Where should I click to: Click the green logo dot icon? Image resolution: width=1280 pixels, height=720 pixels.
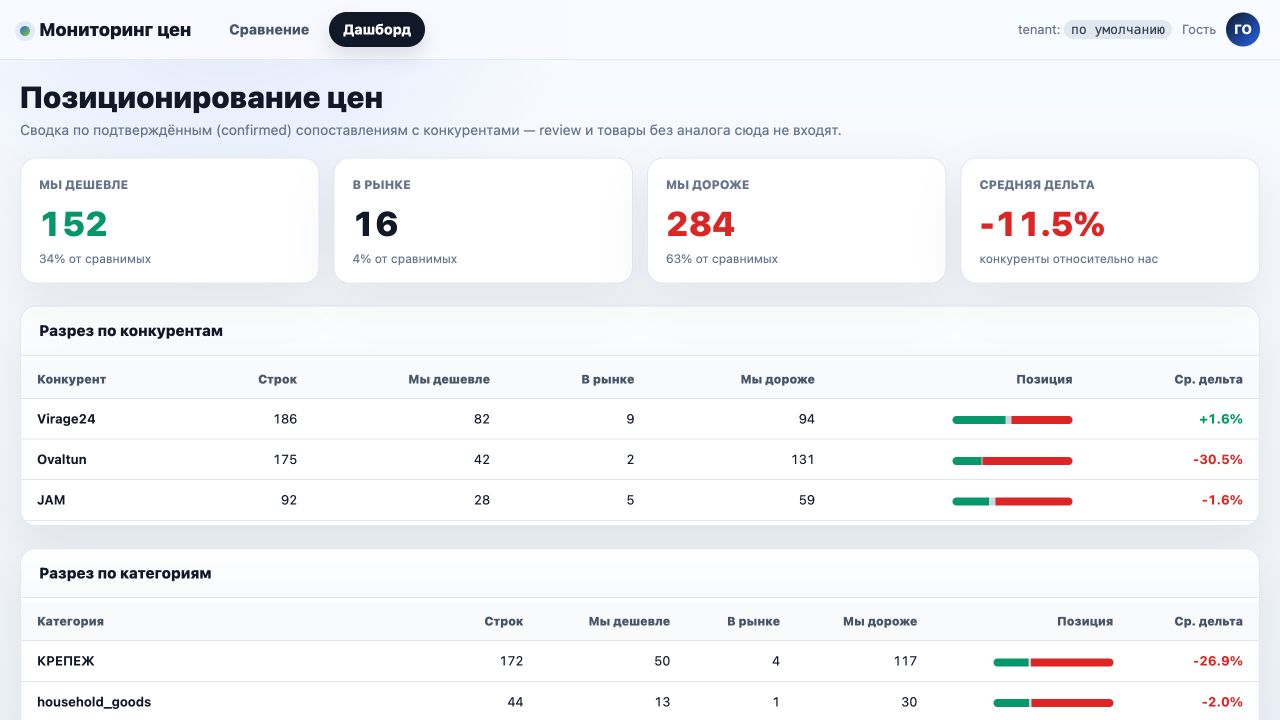click(x=25, y=30)
